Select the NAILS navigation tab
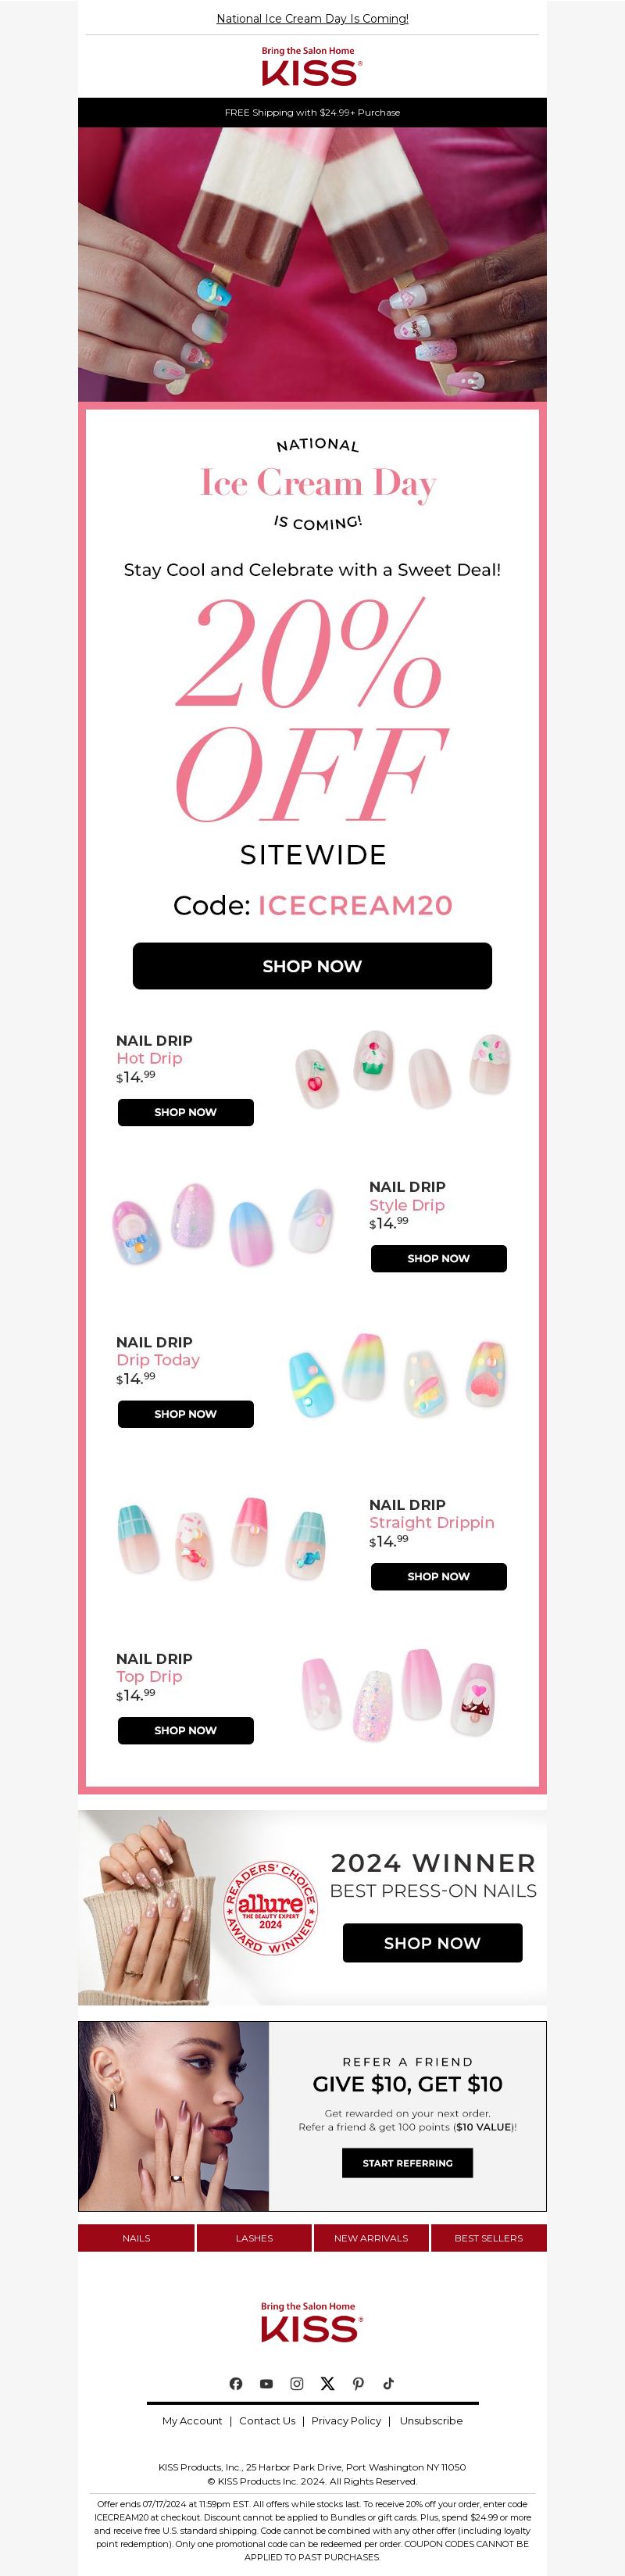 click(x=136, y=2238)
